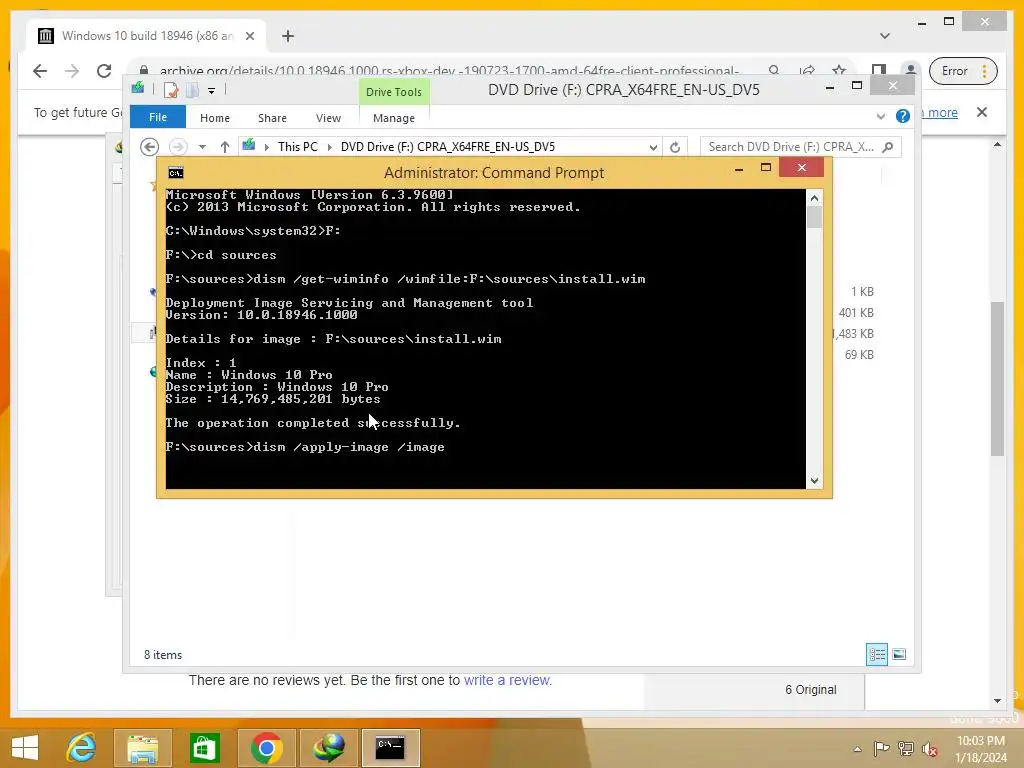Viewport: 1024px width, 768px height.
Task: Select the Windows 10 build 18946 Chrome tab
Action: pos(147,36)
